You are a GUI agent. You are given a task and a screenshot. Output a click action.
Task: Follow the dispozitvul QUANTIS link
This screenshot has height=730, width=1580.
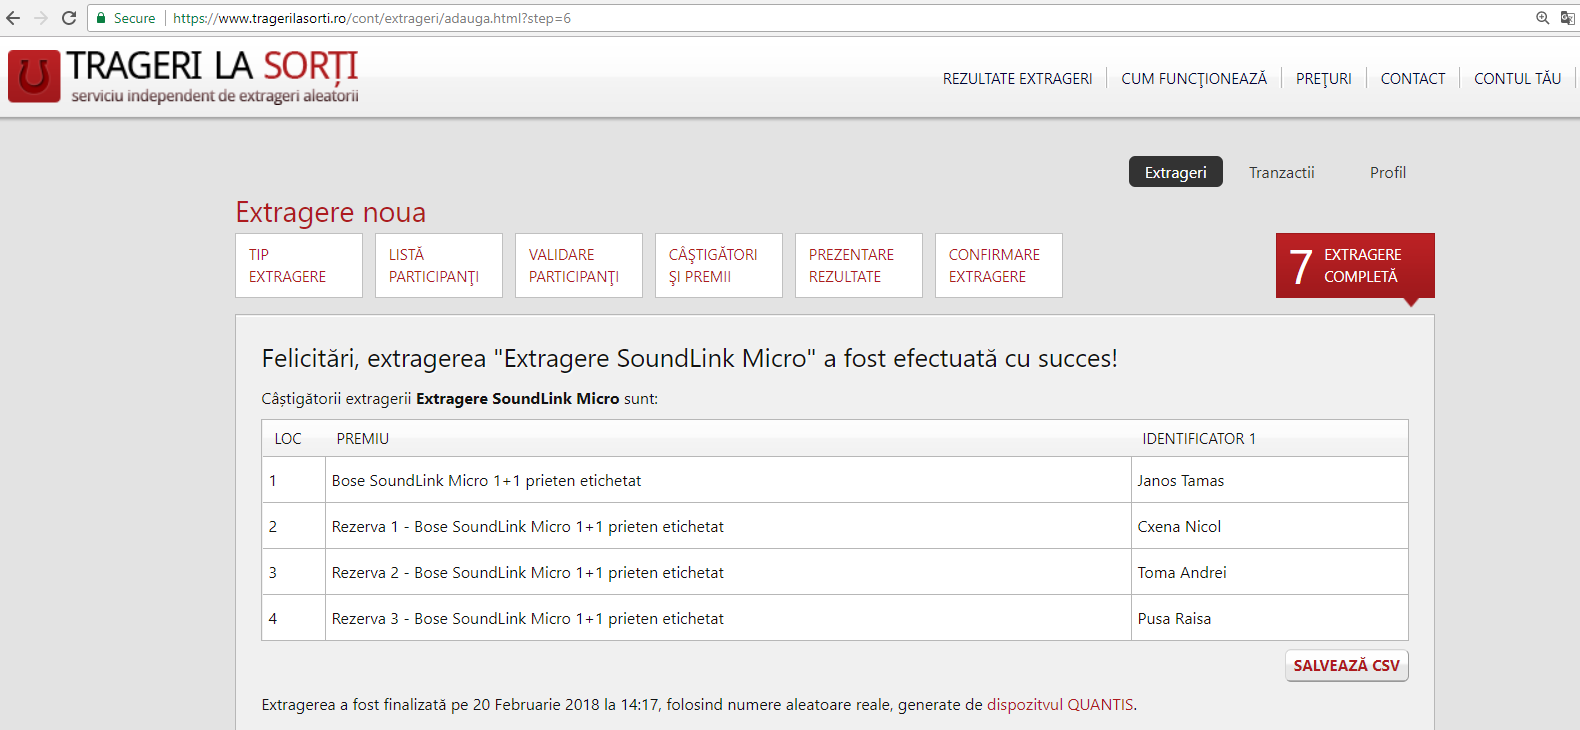pos(1060,704)
